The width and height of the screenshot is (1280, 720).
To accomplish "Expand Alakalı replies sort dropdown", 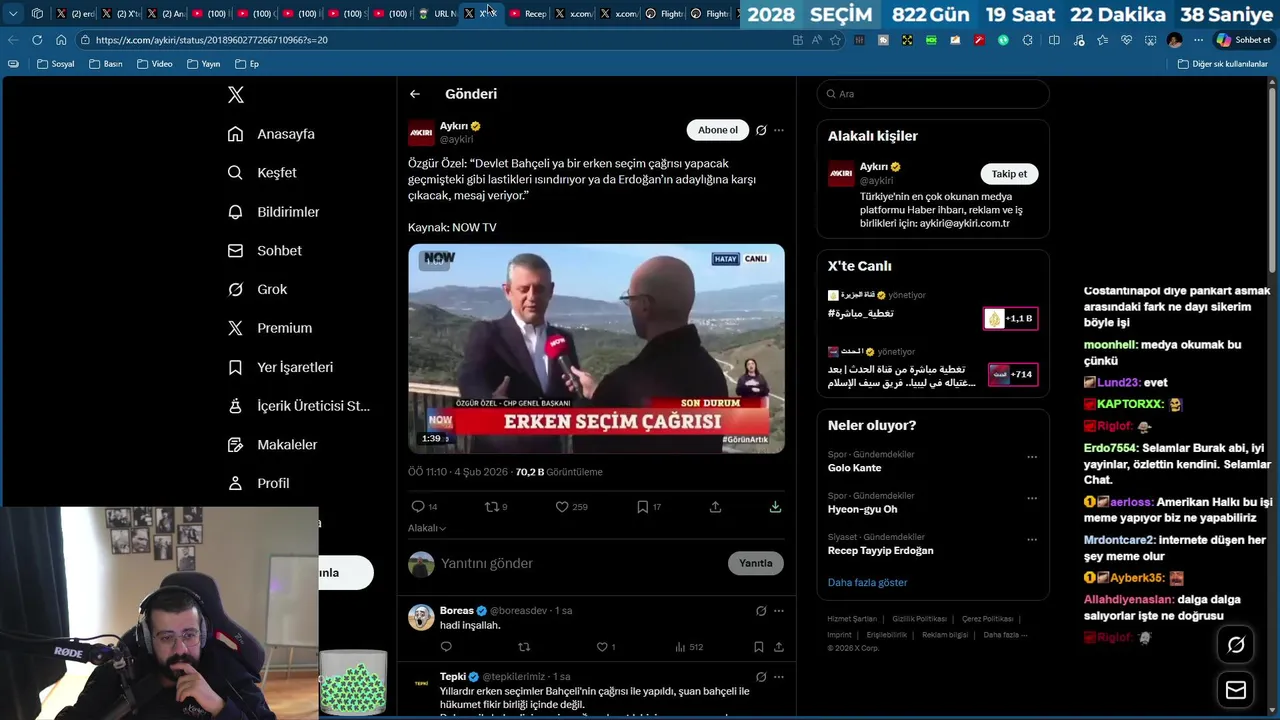I will coord(427,528).
